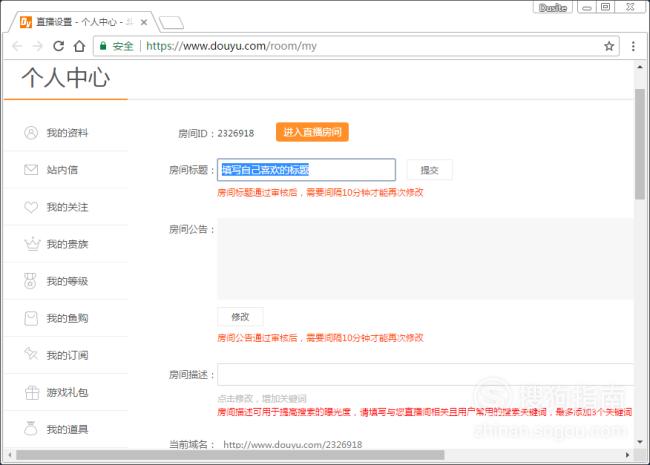Open 游戏礼包 sidebar entry
Screen dimensions: 650x465
pos(67,392)
